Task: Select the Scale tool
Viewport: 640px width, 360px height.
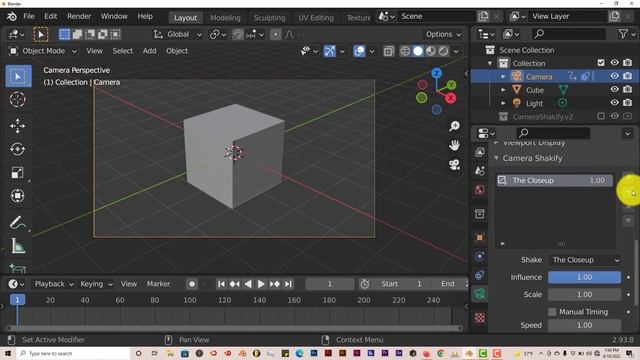Action: tap(18, 172)
